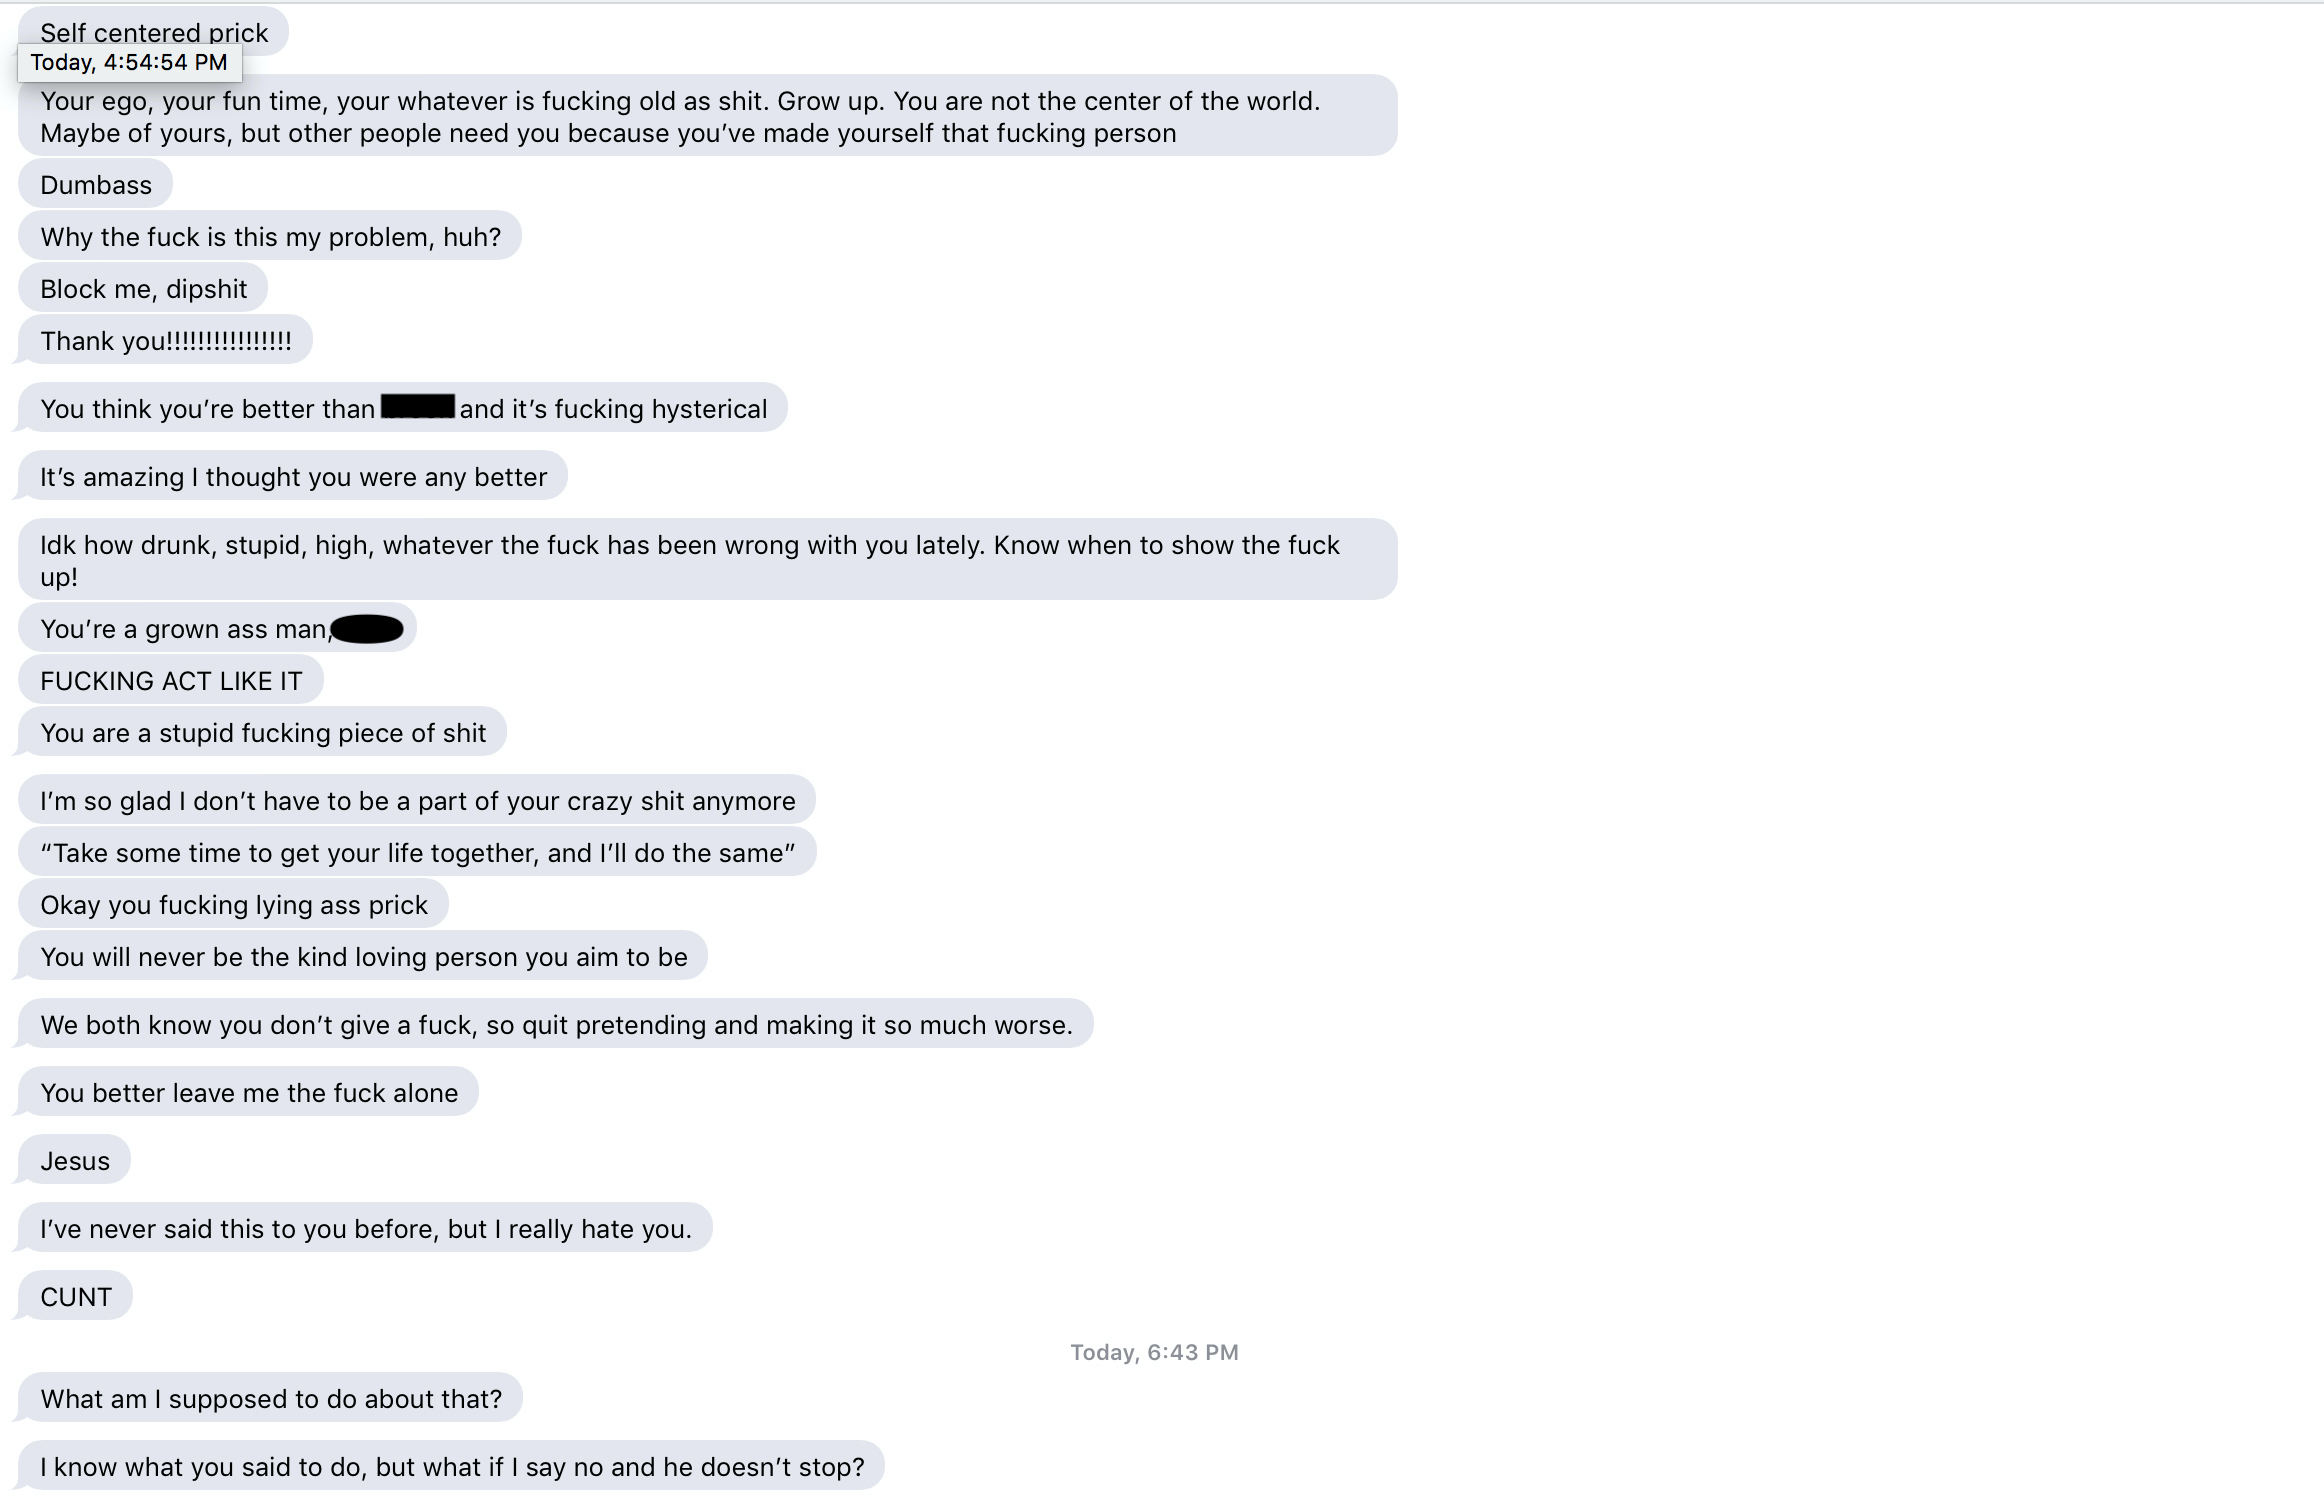
Task: Click the "I know what you said" message
Action: [452, 1467]
